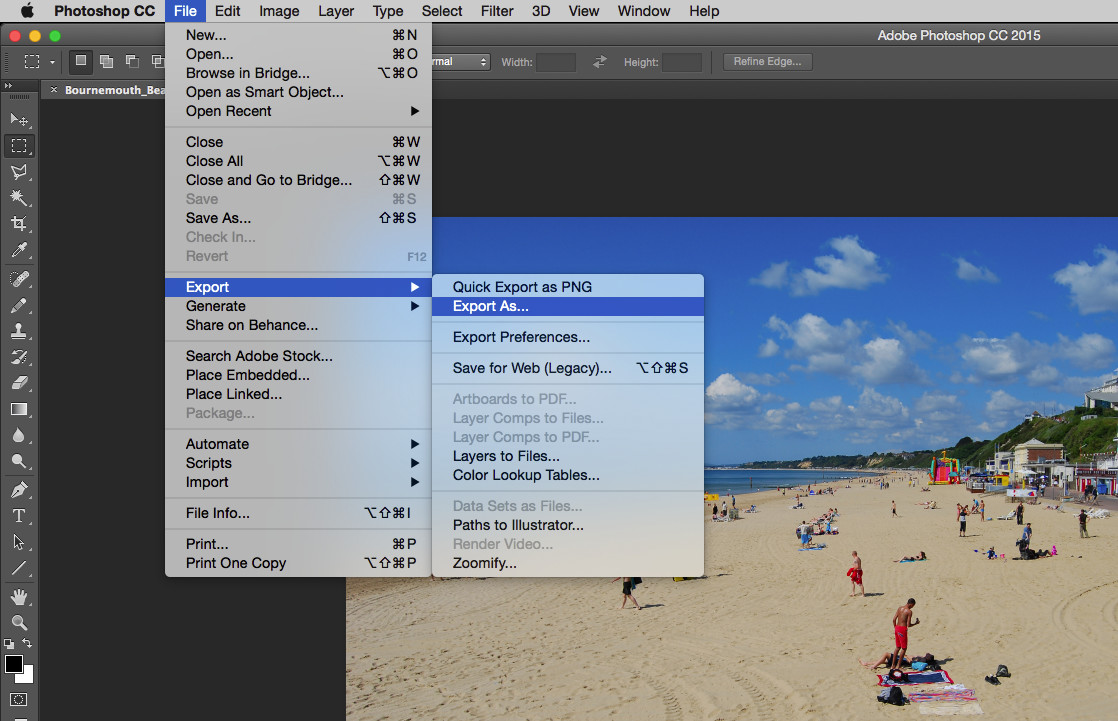
Task: Select the Line tool
Action: 19,568
